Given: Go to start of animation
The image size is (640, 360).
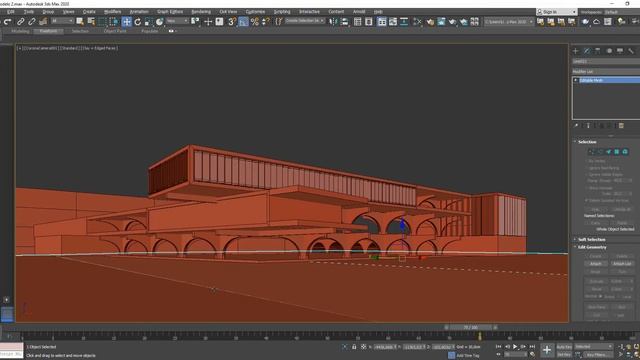Looking at the screenshot, I should [x=498, y=347].
